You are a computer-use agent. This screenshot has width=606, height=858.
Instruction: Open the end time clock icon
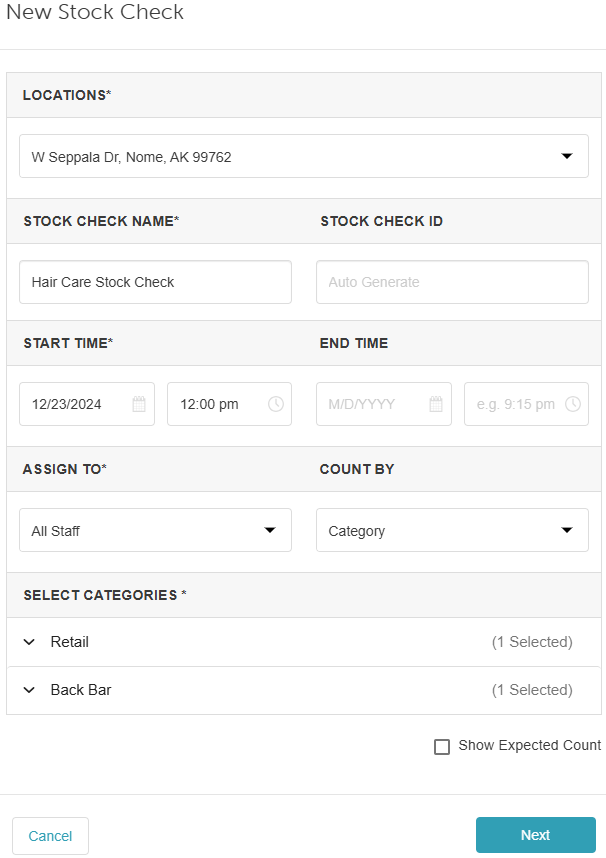[573, 404]
